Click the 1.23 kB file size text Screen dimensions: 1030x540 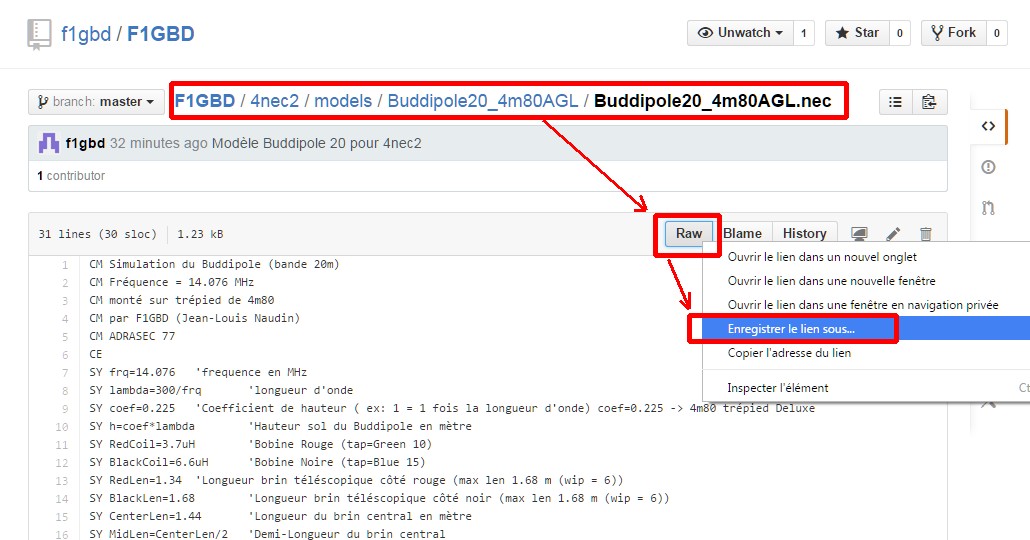click(x=200, y=234)
